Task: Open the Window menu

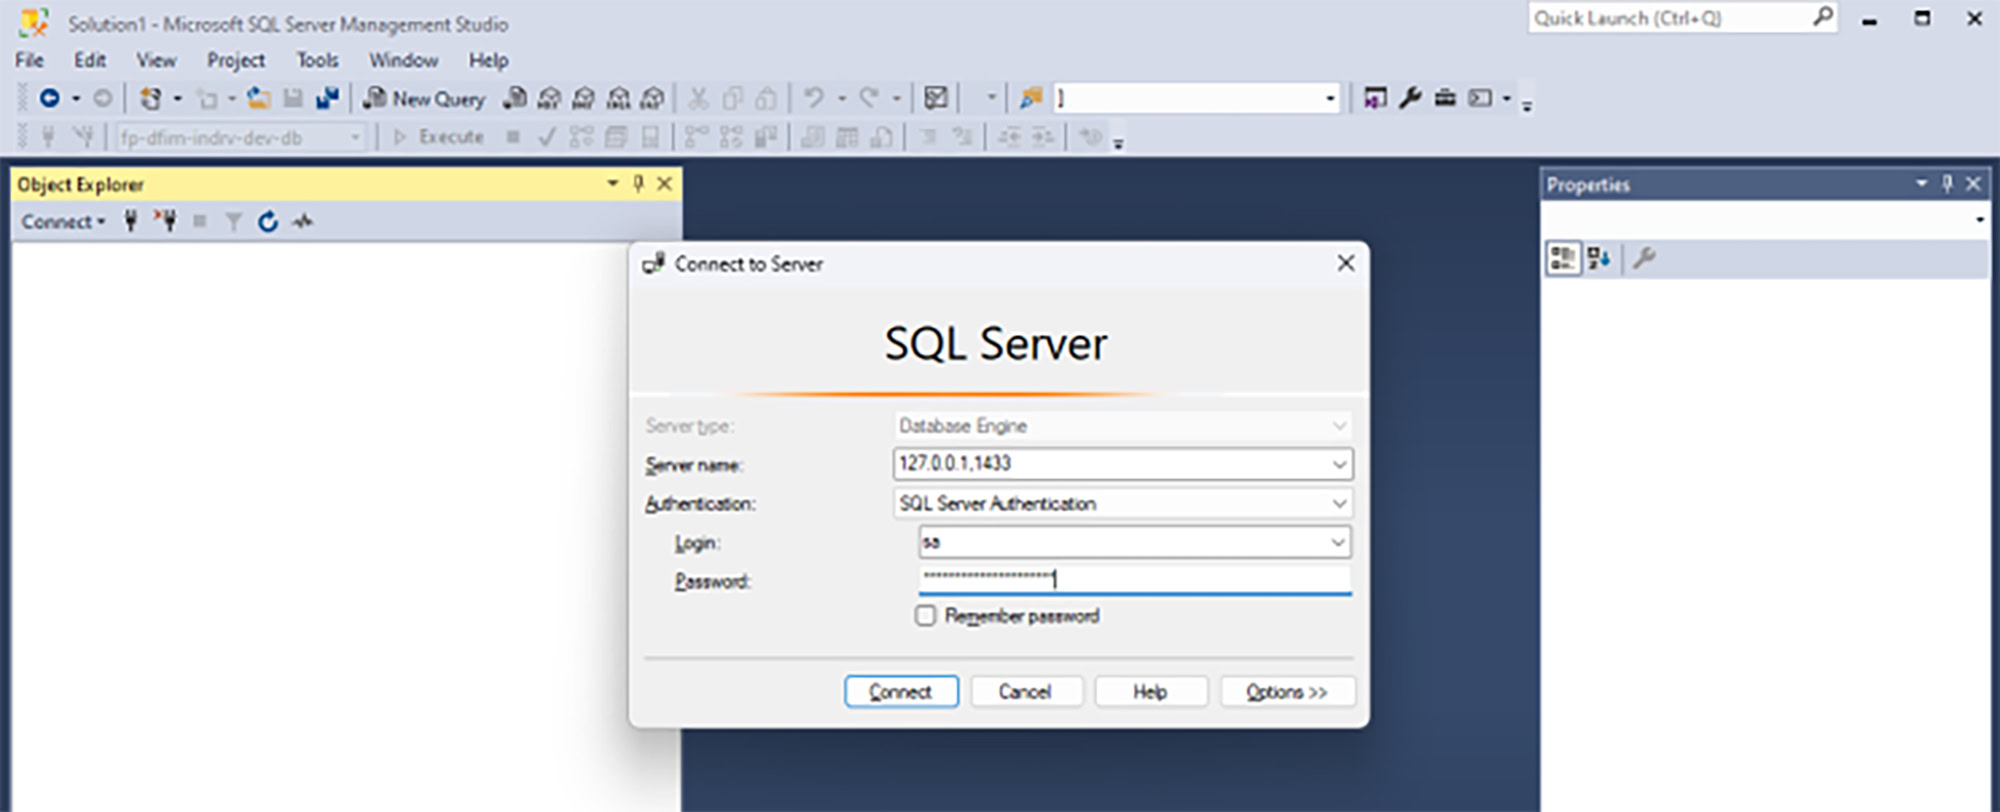Action: click(x=403, y=60)
